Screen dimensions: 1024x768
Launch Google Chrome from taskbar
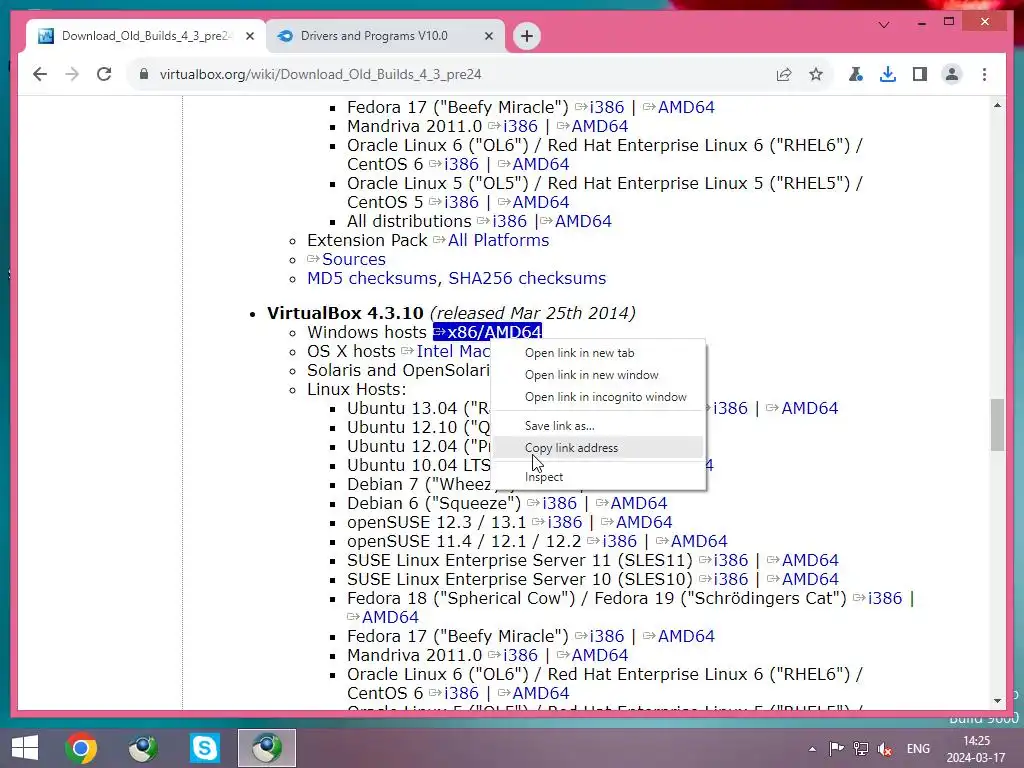tap(81, 748)
